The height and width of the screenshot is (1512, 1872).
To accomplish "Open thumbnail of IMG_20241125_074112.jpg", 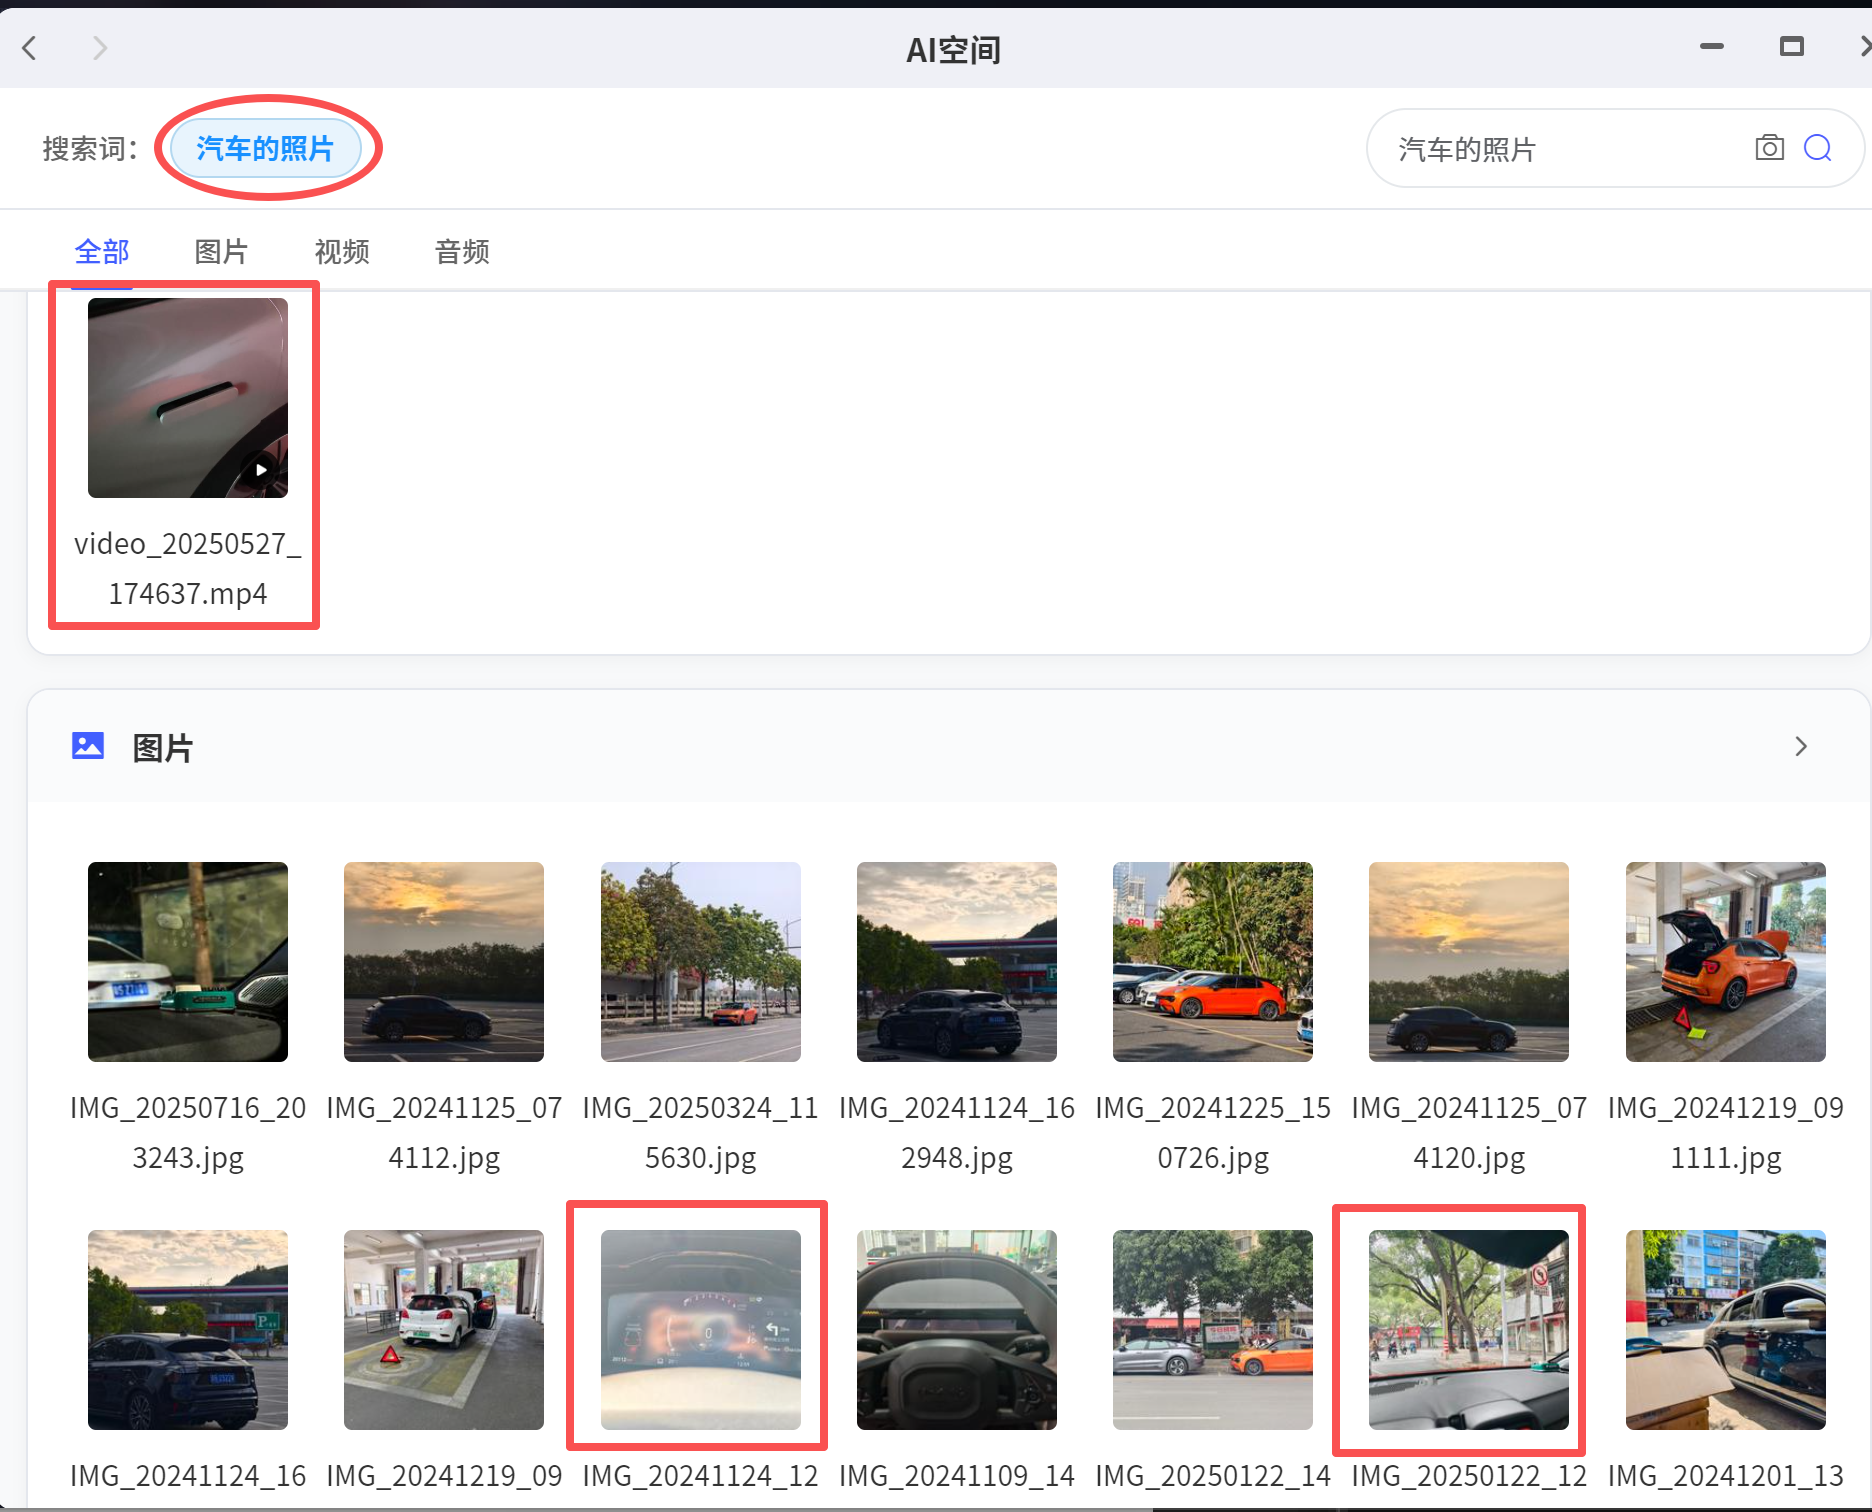I will click(444, 962).
